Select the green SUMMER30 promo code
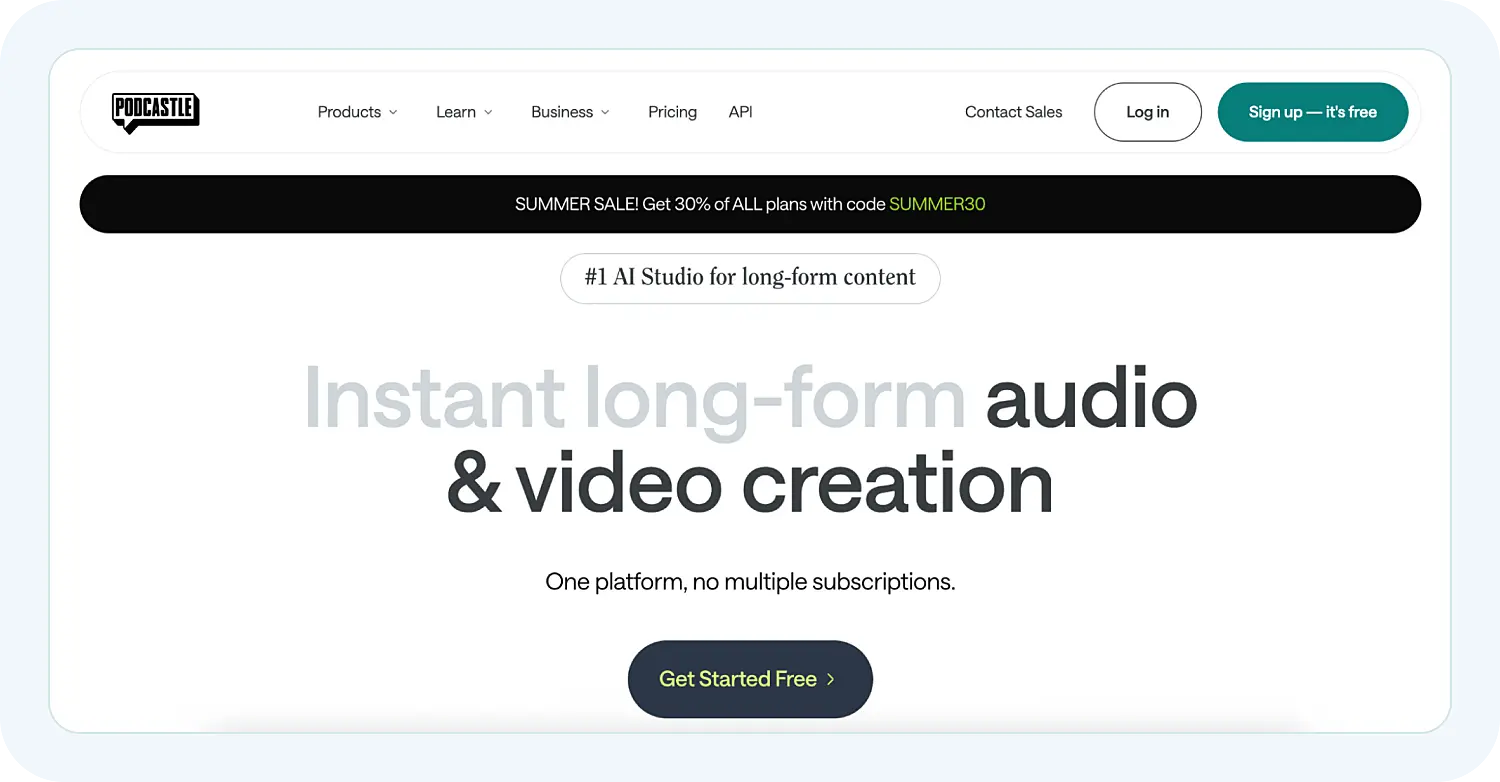Screen dimensions: 1500x782 (937, 204)
